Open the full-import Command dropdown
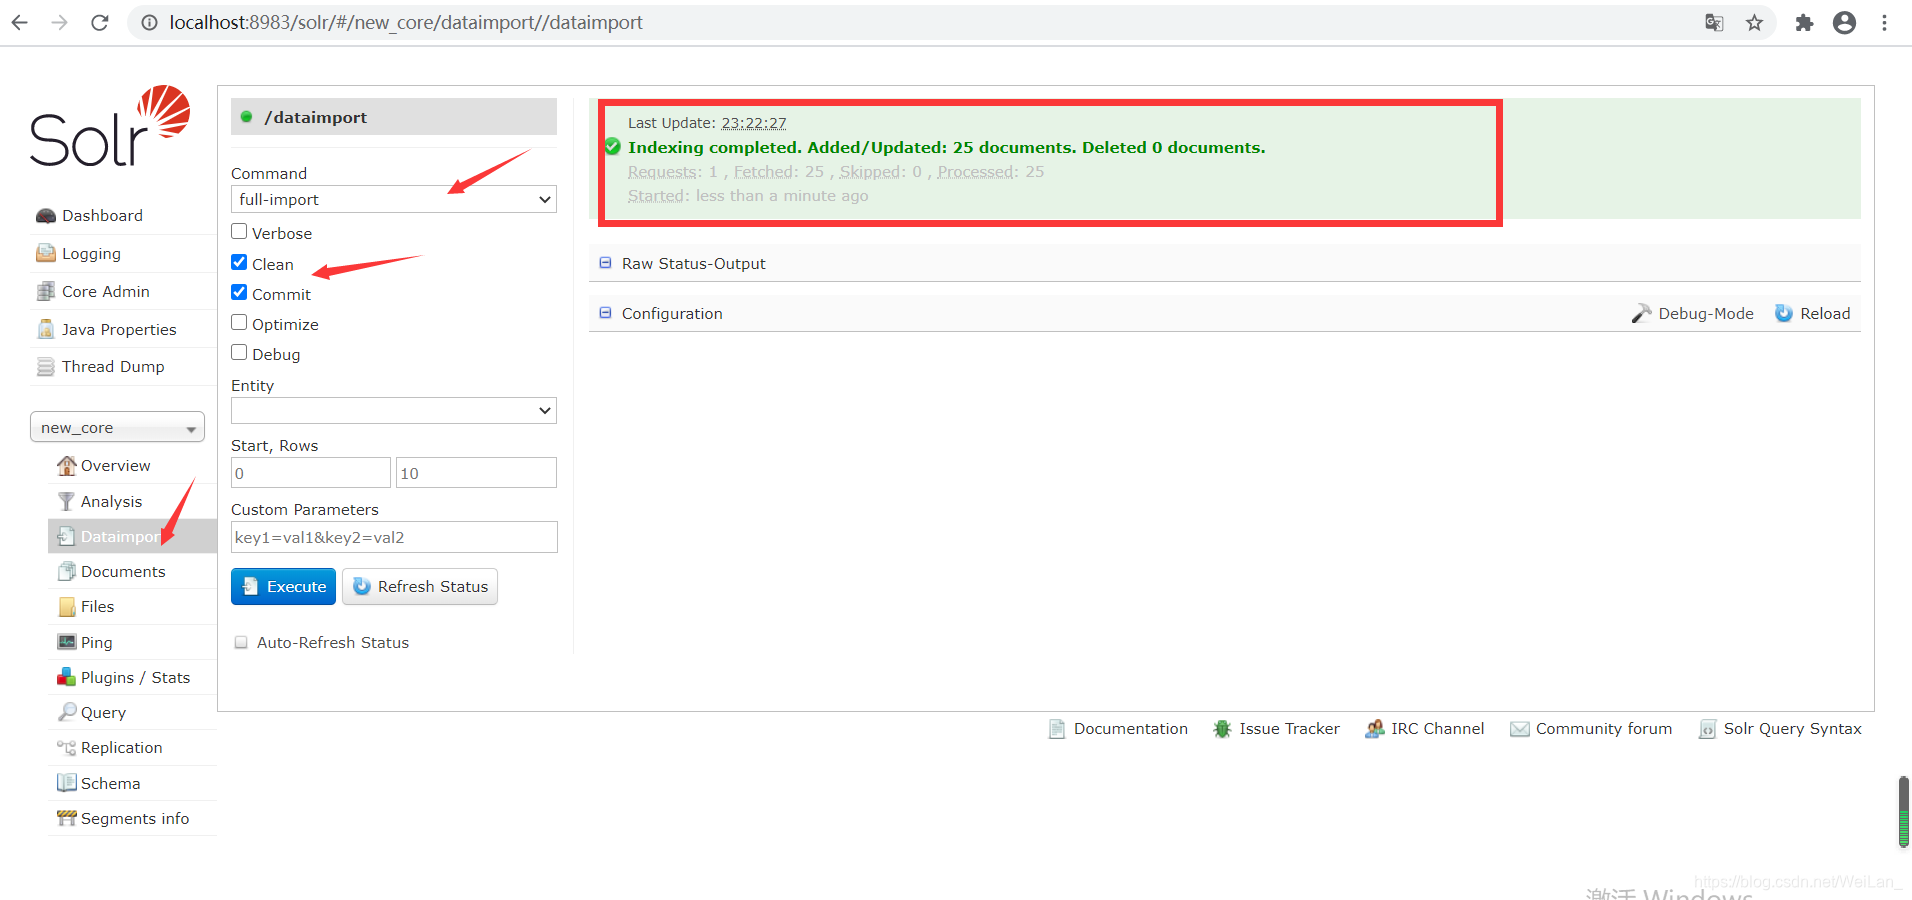Image resolution: width=1912 pixels, height=900 pixels. (393, 199)
